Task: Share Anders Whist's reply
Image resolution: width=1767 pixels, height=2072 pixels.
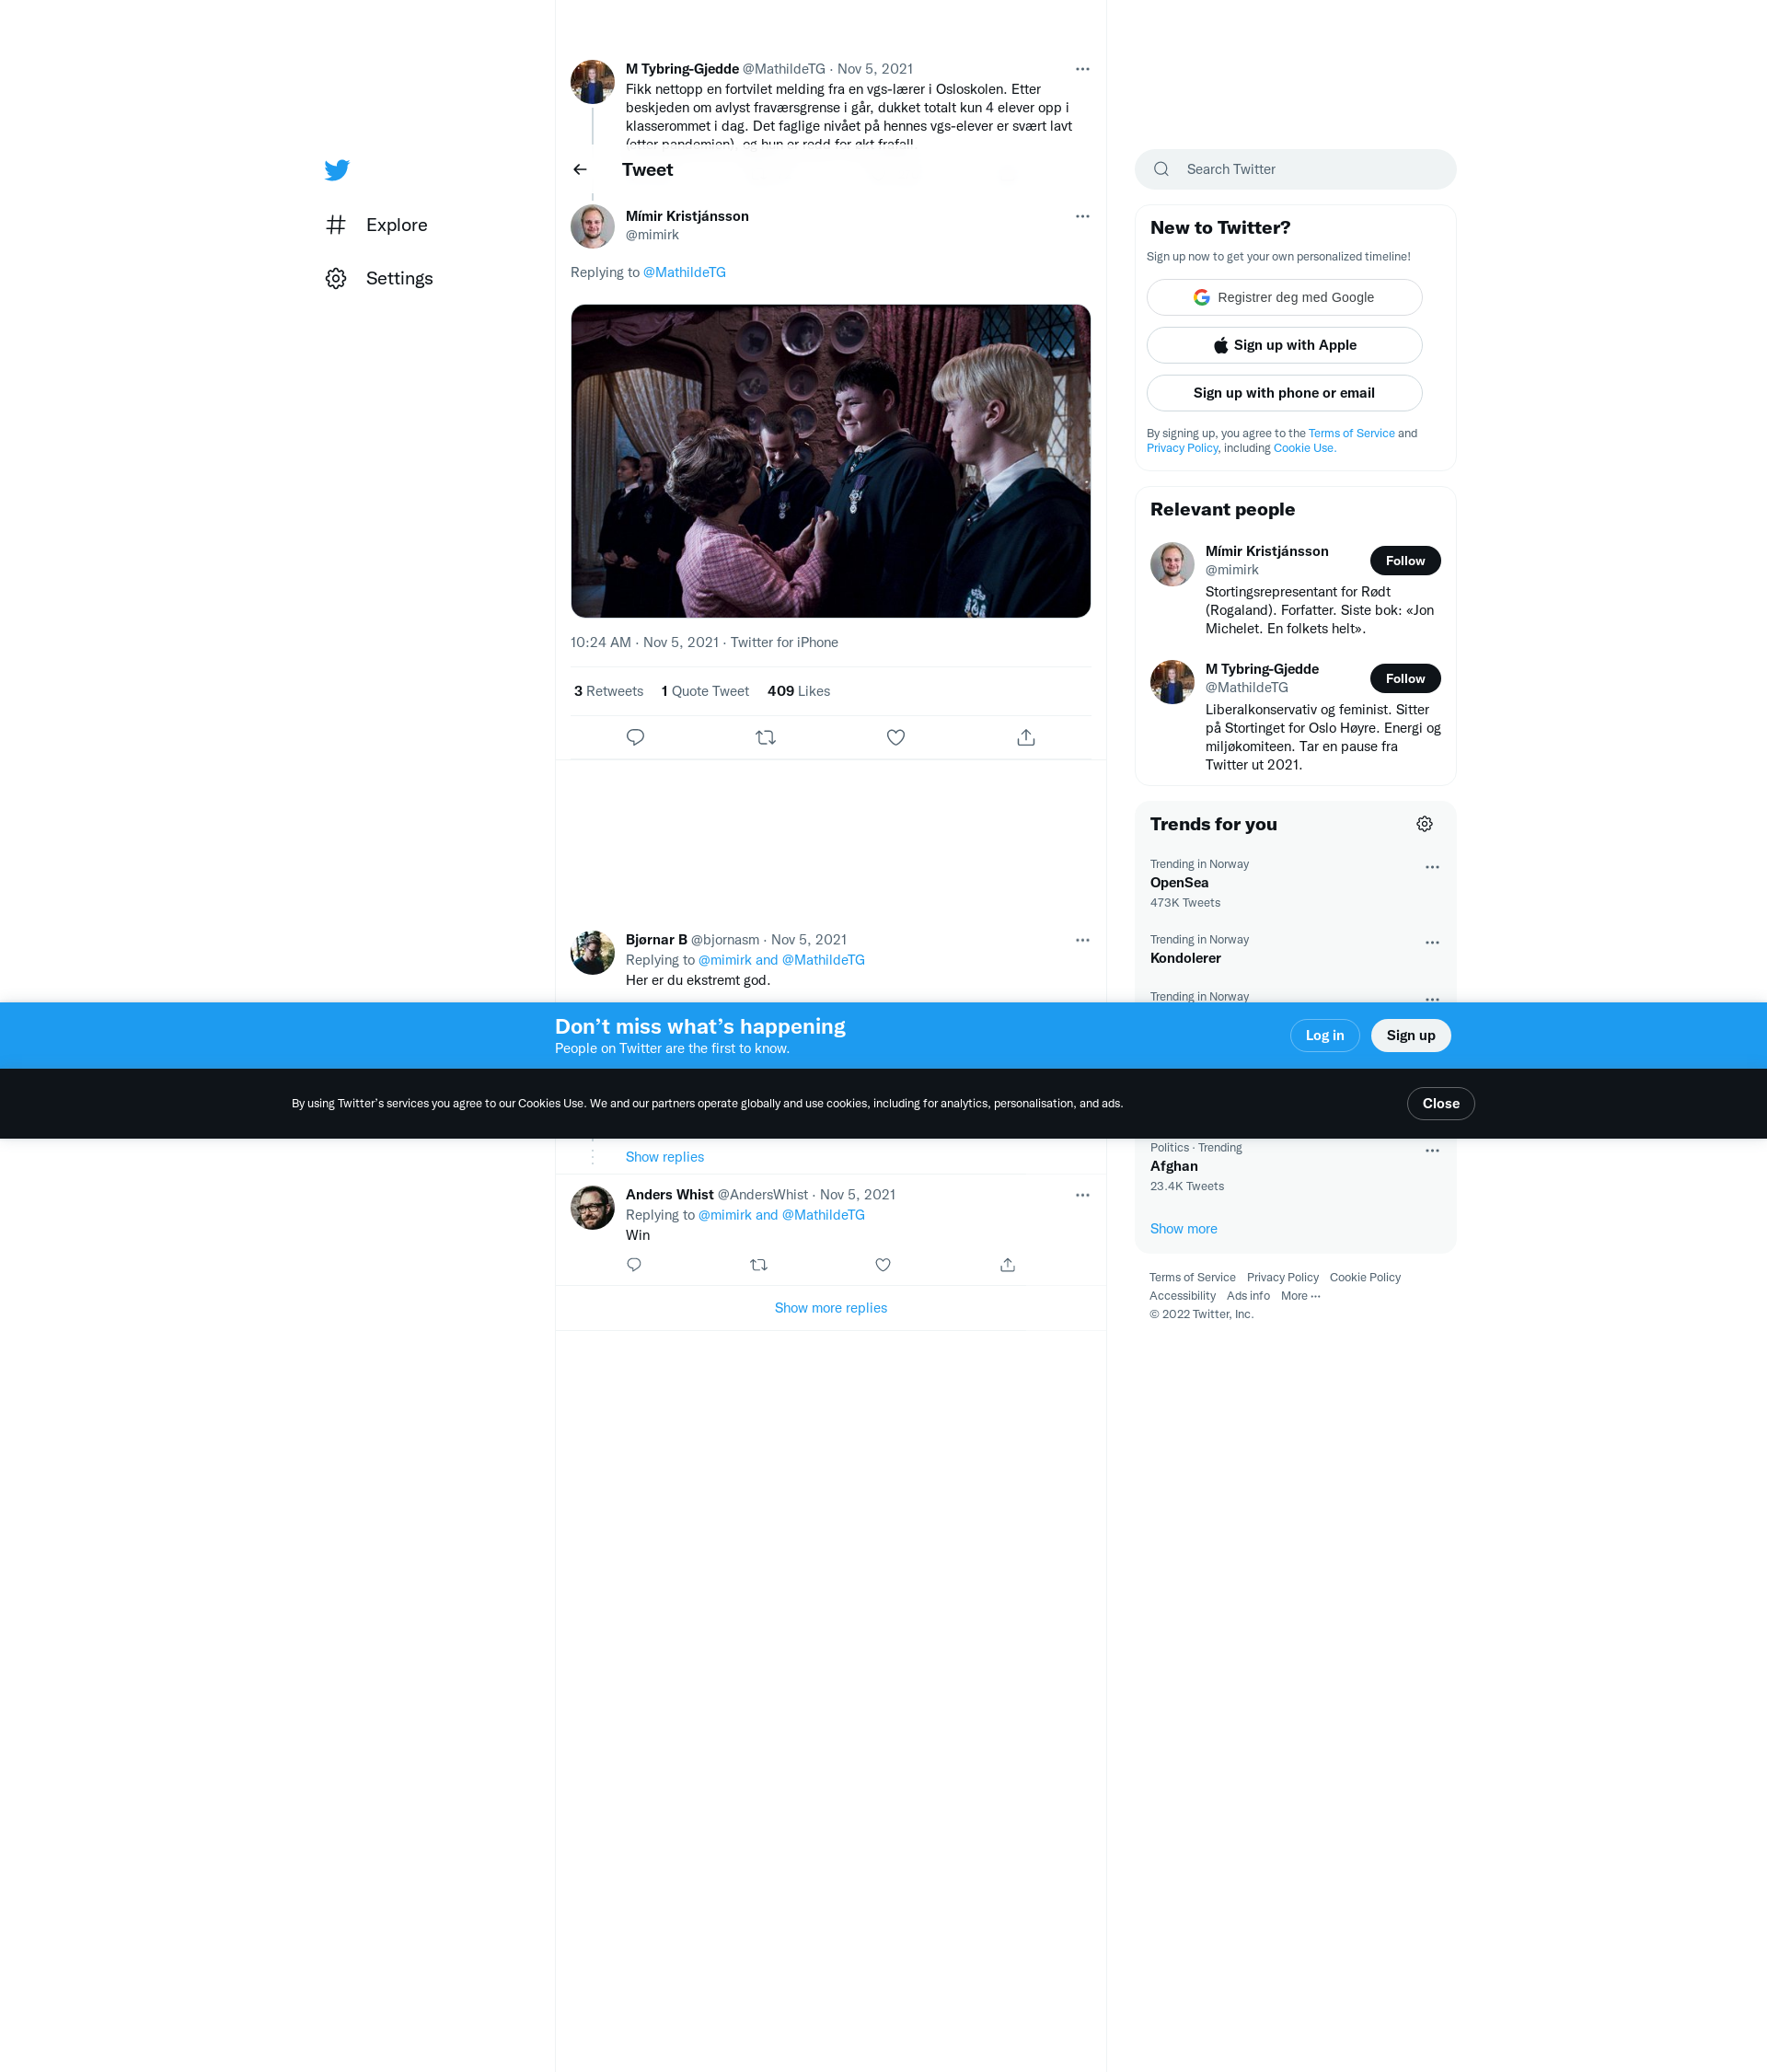Action: point(1007,1265)
